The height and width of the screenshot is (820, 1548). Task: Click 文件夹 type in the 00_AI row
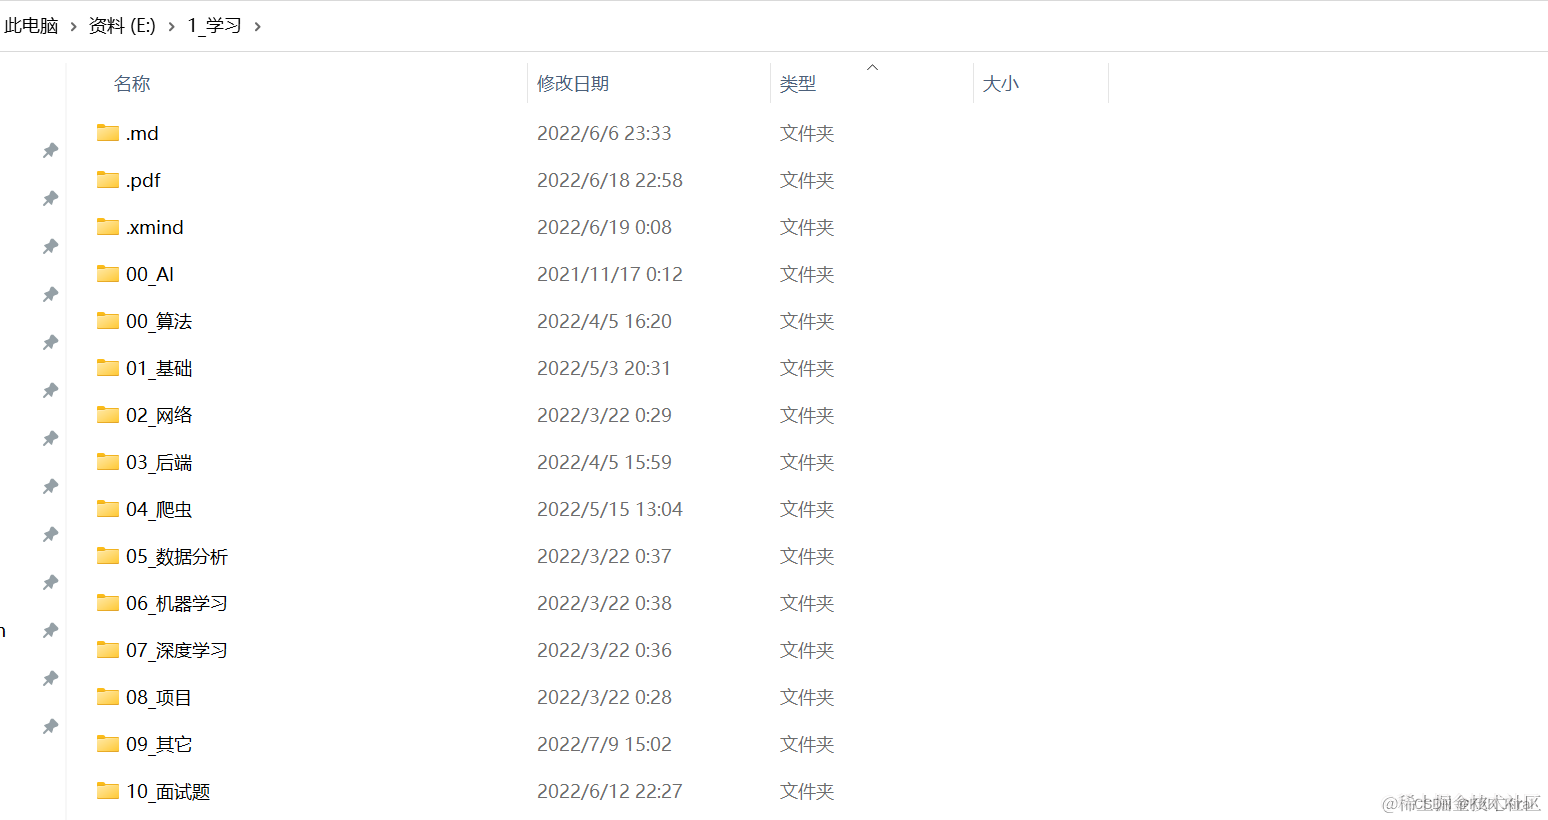(x=807, y=275)
